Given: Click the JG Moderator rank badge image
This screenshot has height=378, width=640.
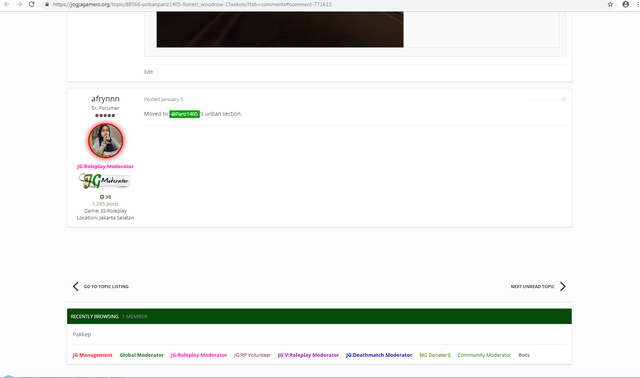Looking at the screenshot, I should (x=105, y=181).
